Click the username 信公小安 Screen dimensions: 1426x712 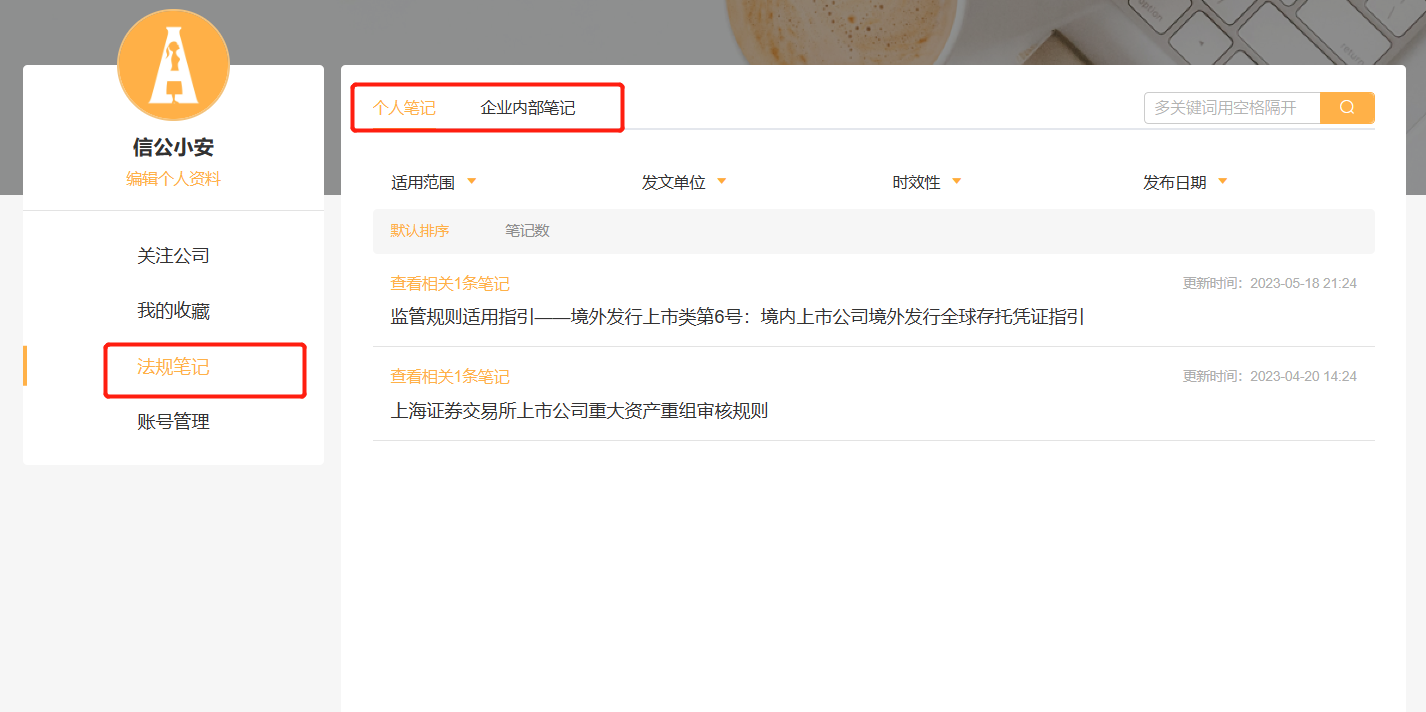(174, 147)
